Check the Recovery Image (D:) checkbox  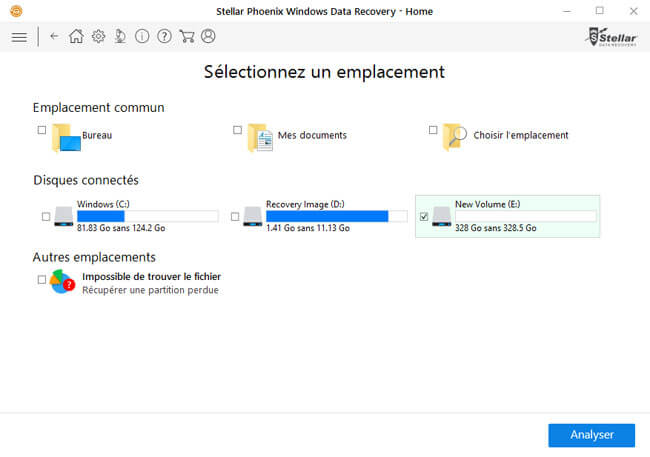click(235, 216)
